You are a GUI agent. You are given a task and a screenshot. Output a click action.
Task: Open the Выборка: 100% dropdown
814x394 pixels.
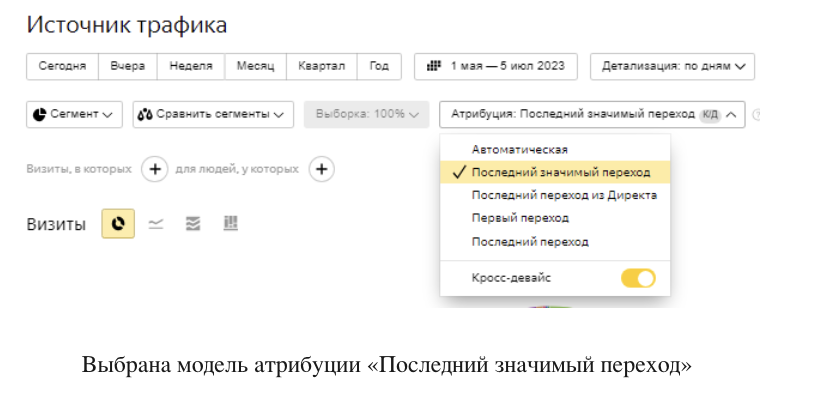(x=367, y=114)
